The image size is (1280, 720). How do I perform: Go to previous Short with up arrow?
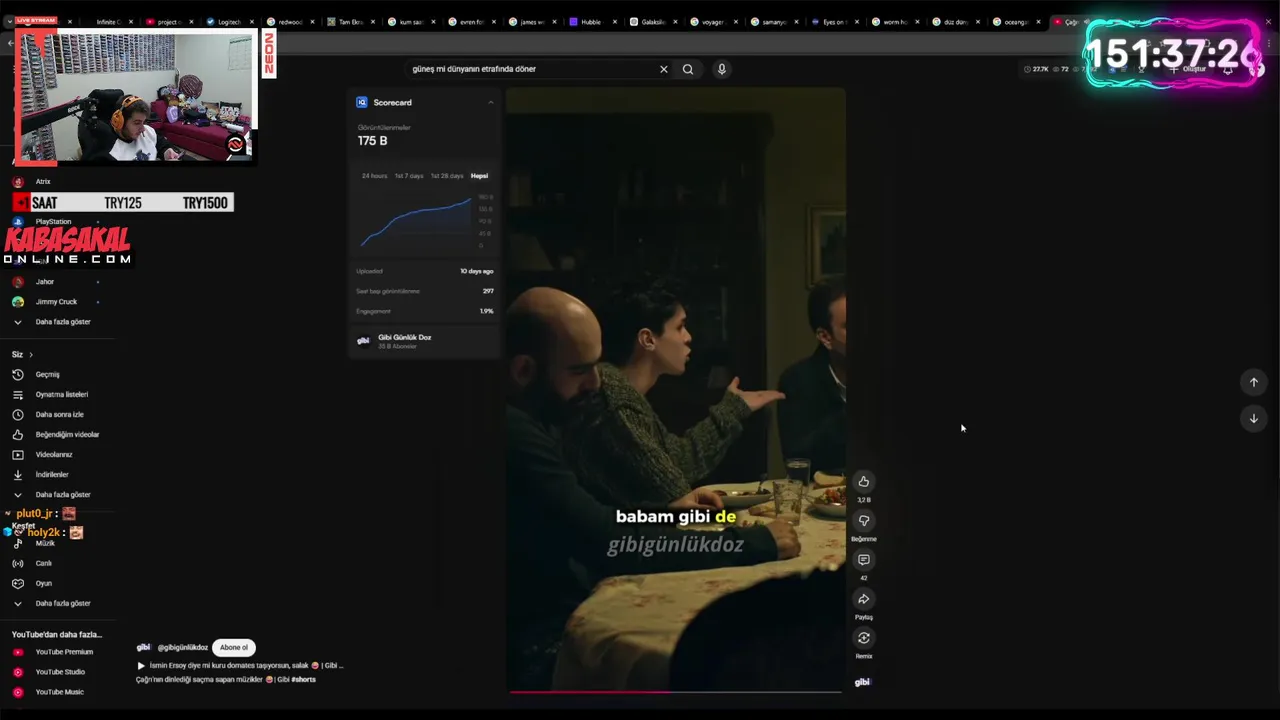click(x=1253, y=382)
